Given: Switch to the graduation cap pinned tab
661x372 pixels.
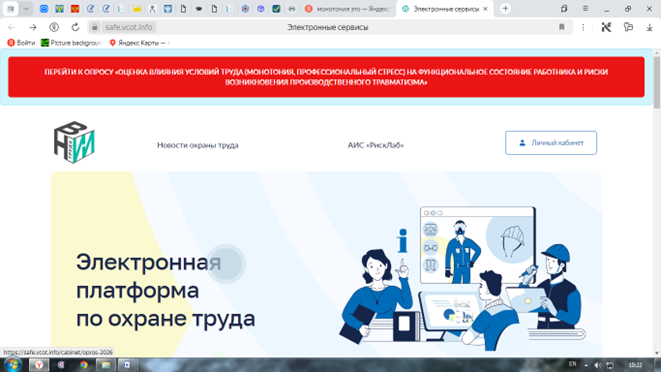Looking at the screenshot, I should pyautogui.click(x=199, y=8).
